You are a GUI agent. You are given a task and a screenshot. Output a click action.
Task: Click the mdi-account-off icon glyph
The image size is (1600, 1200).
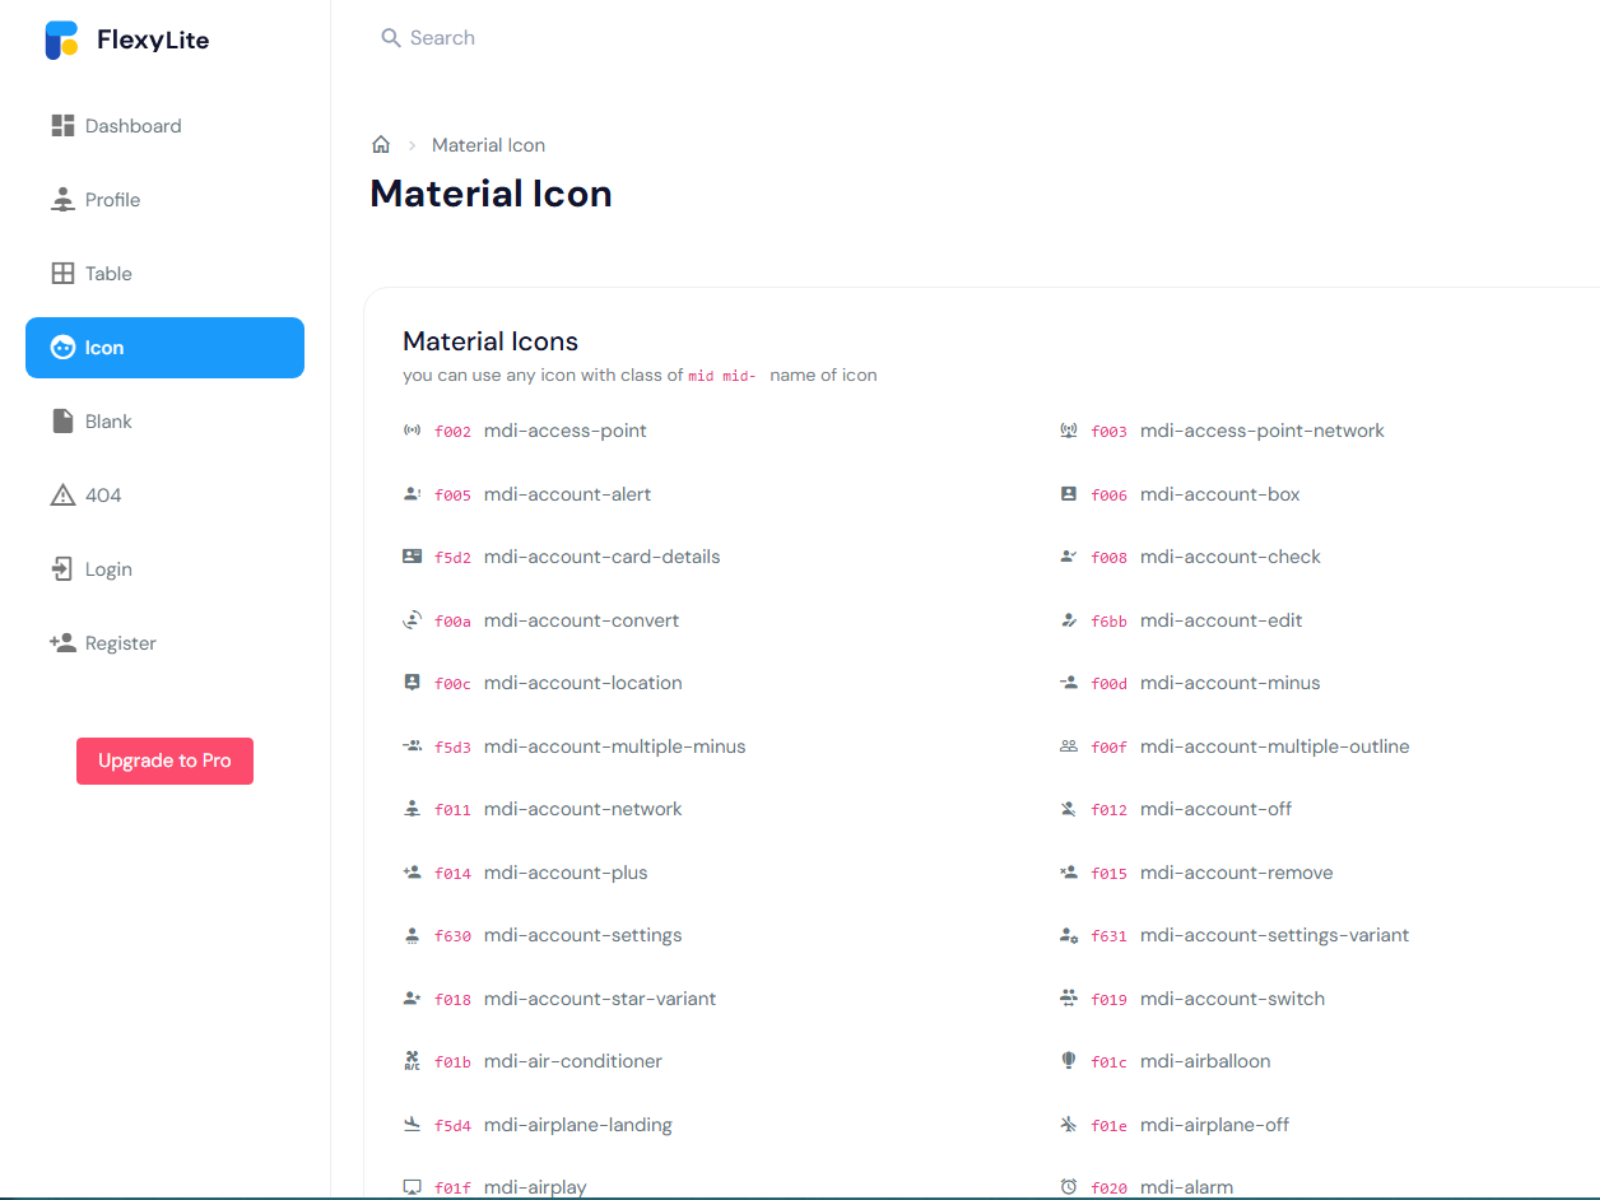click(x=1068, y=809)
